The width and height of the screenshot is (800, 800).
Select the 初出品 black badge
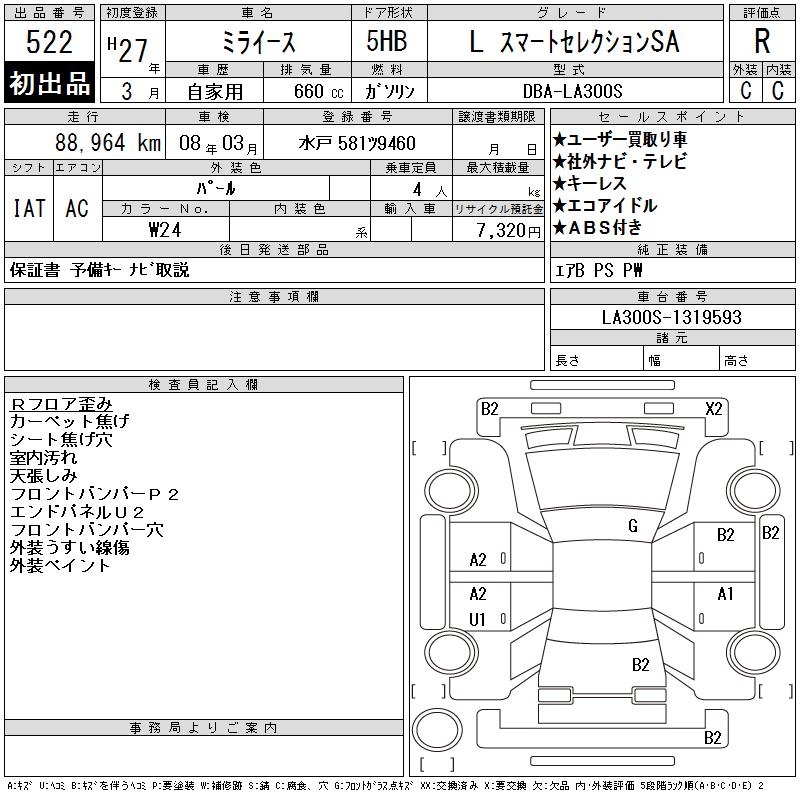tap(49, 83)
